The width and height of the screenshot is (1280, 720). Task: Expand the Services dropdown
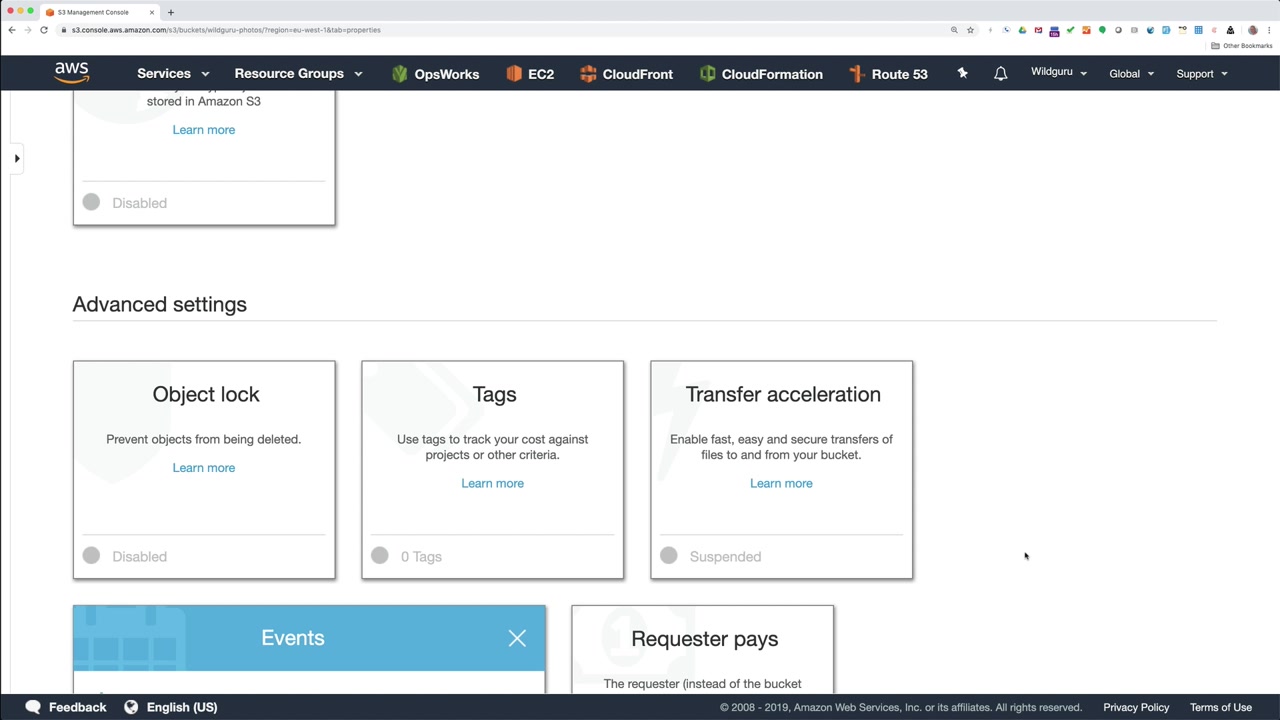[173, 74]
